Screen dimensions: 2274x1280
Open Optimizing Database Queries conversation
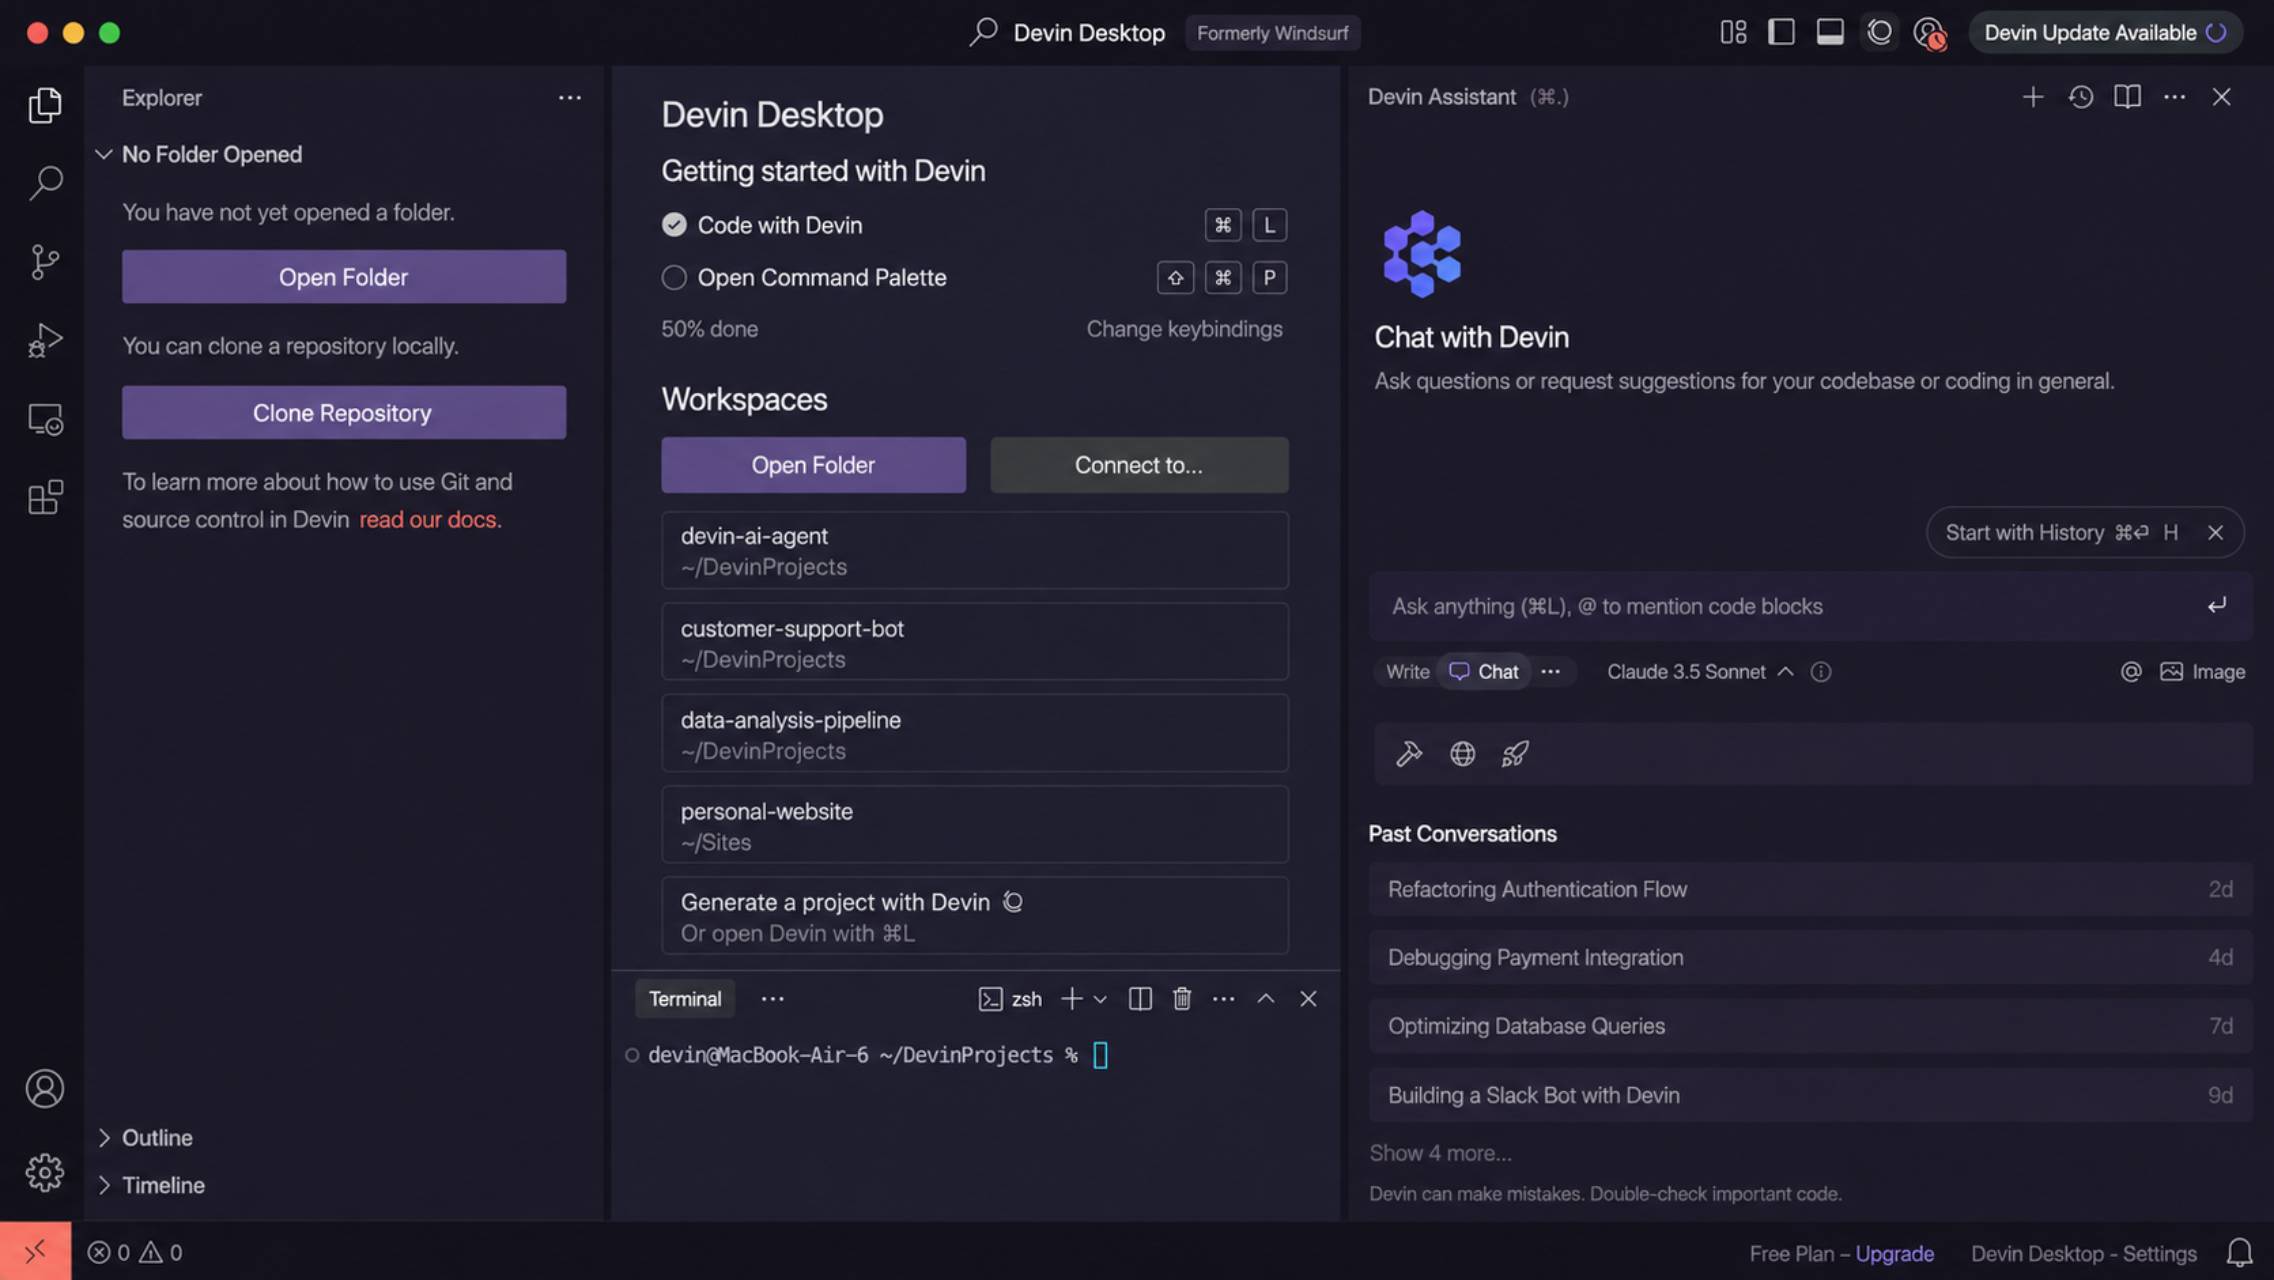pyautogui.click(x=1810, y=1026)
